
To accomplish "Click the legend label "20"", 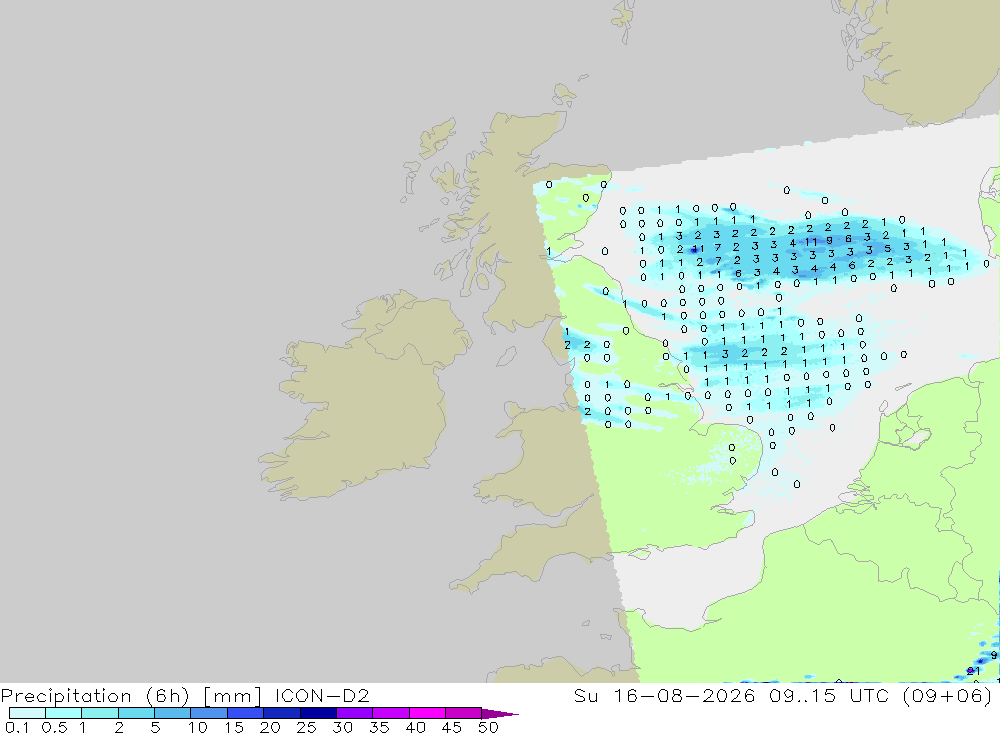I will tap(270, 727).
